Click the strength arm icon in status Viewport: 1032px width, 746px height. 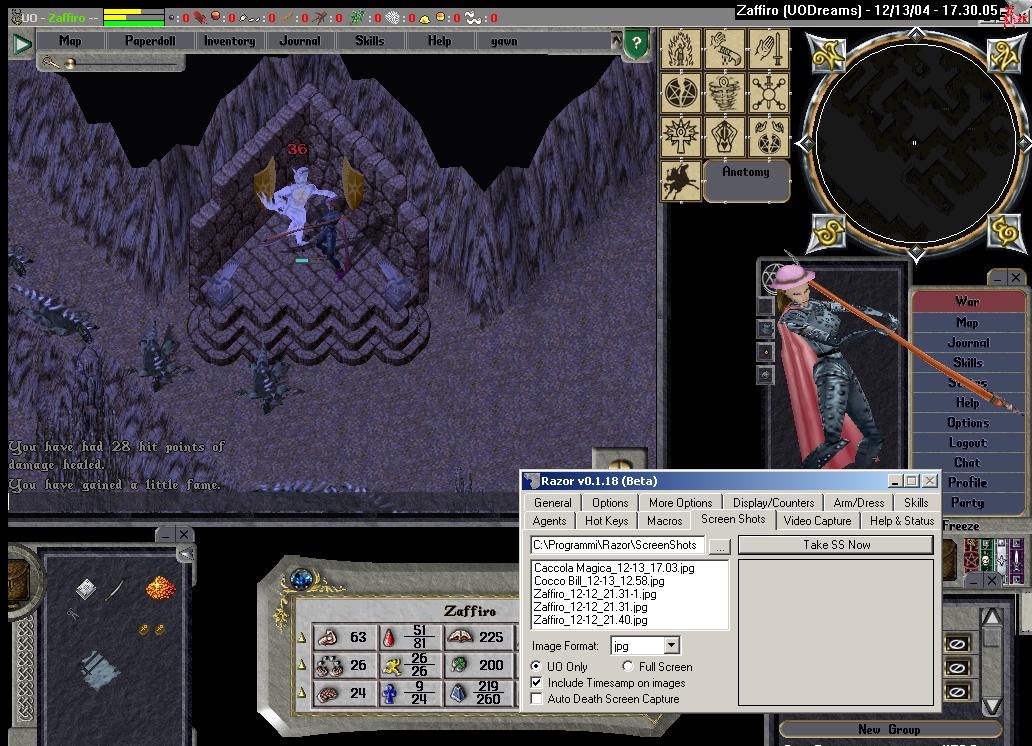click(327, 637)
